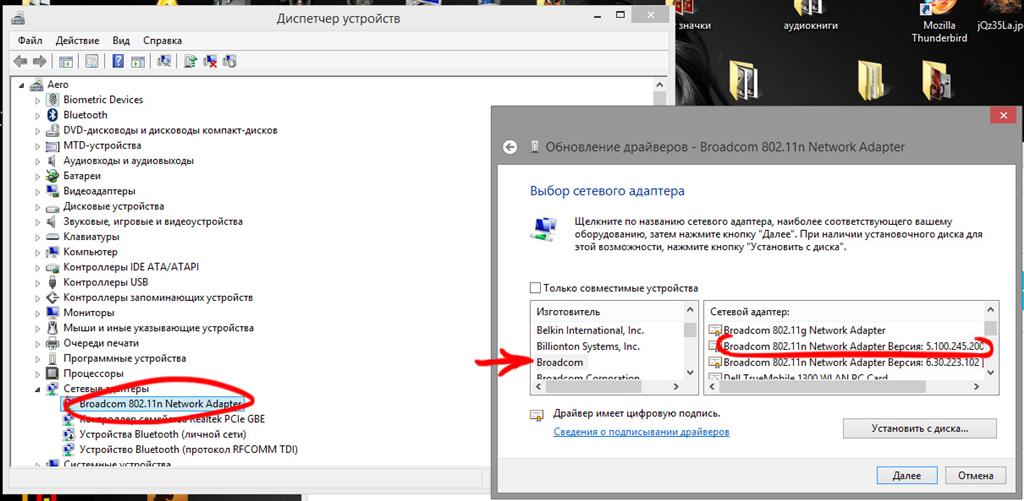Toggle Только совместимые устройства checkbox
This screenshot has width=1024, height=501.
pyautogui.click(x=536, y=288)
